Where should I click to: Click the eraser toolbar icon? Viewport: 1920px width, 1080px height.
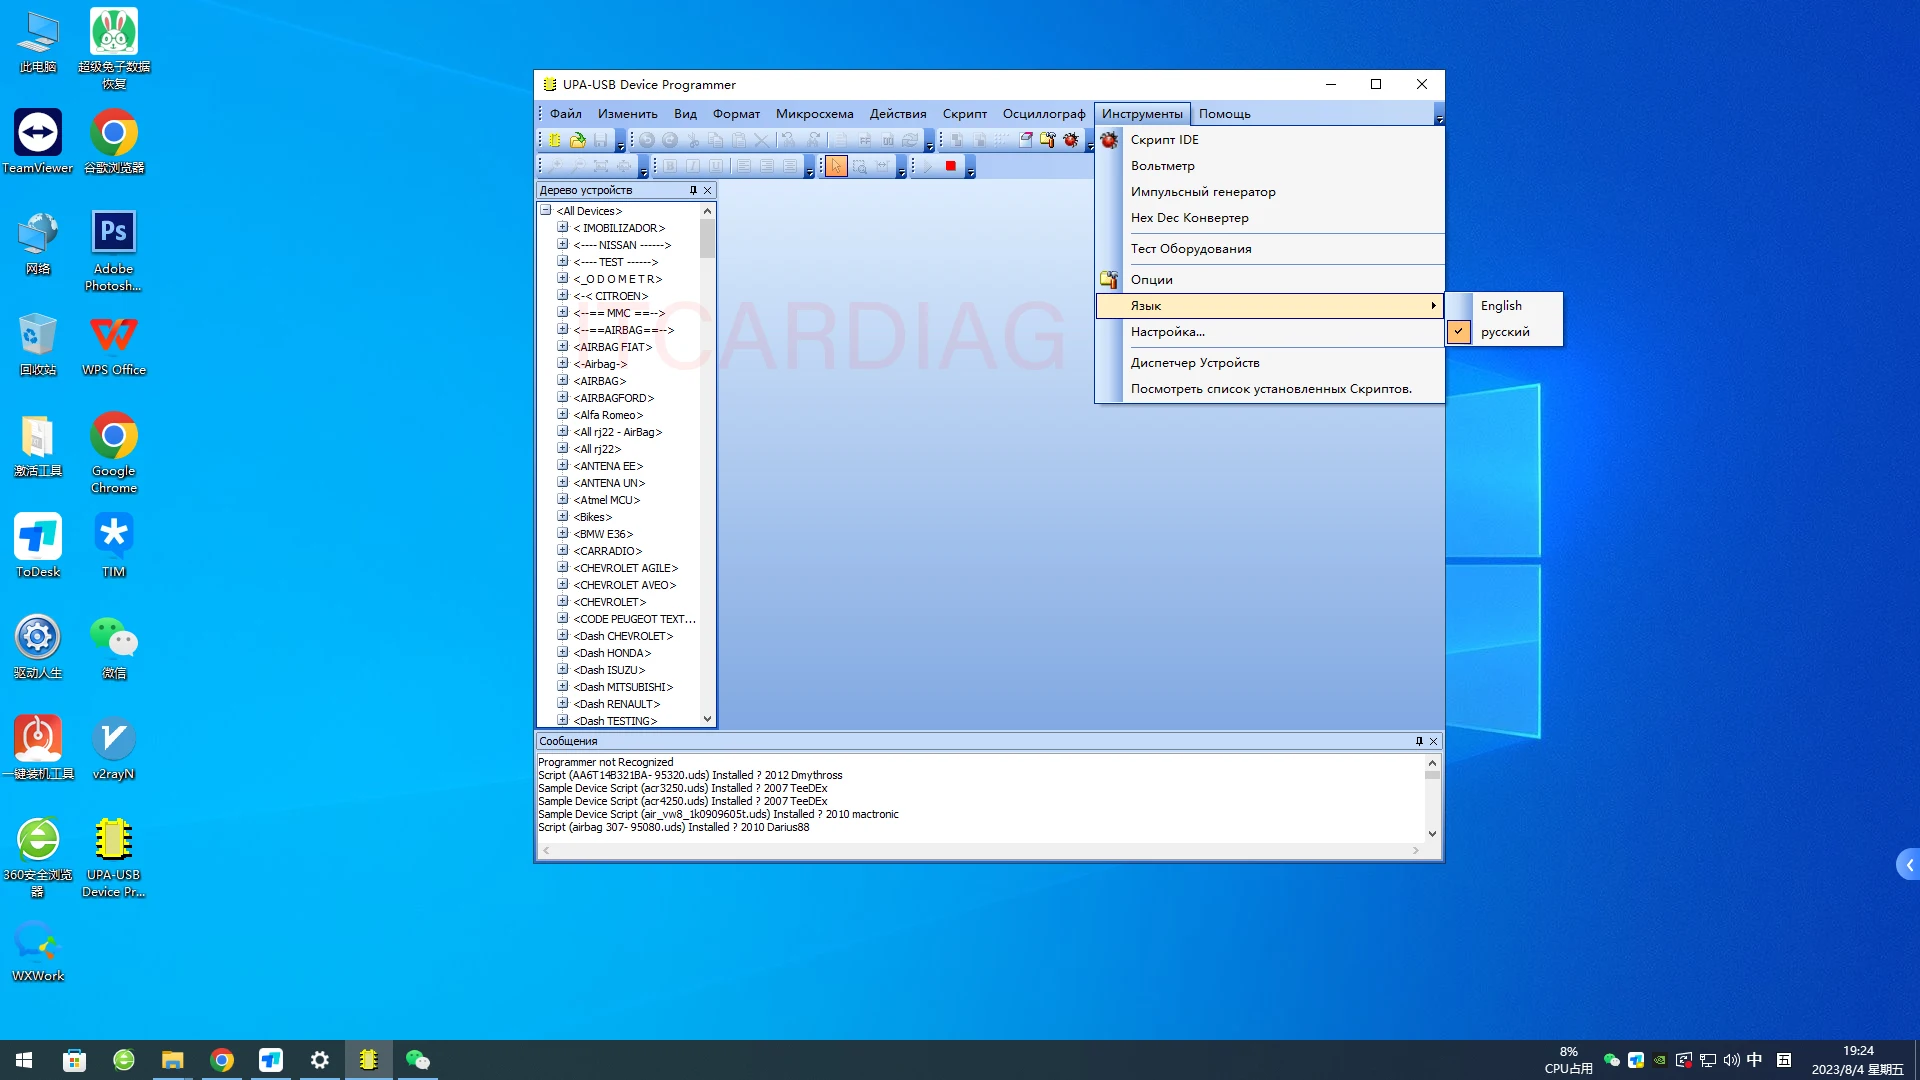1025,140
